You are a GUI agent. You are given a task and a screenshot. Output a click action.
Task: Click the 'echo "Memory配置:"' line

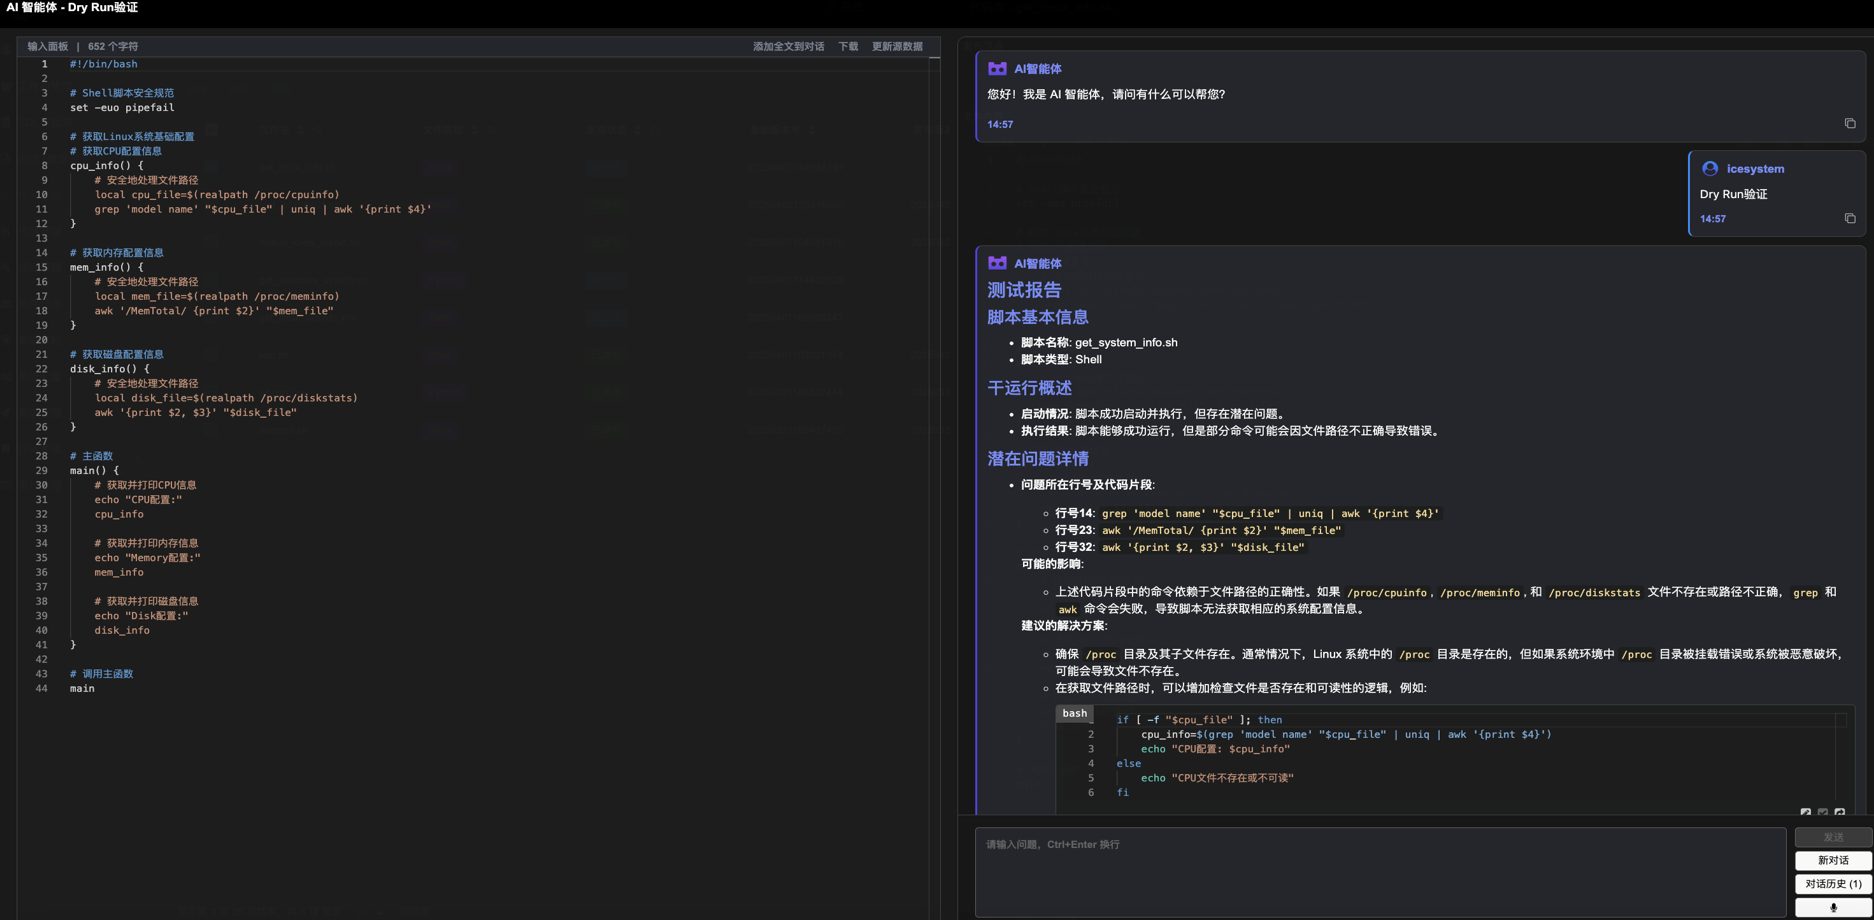[x=148, y=557]
